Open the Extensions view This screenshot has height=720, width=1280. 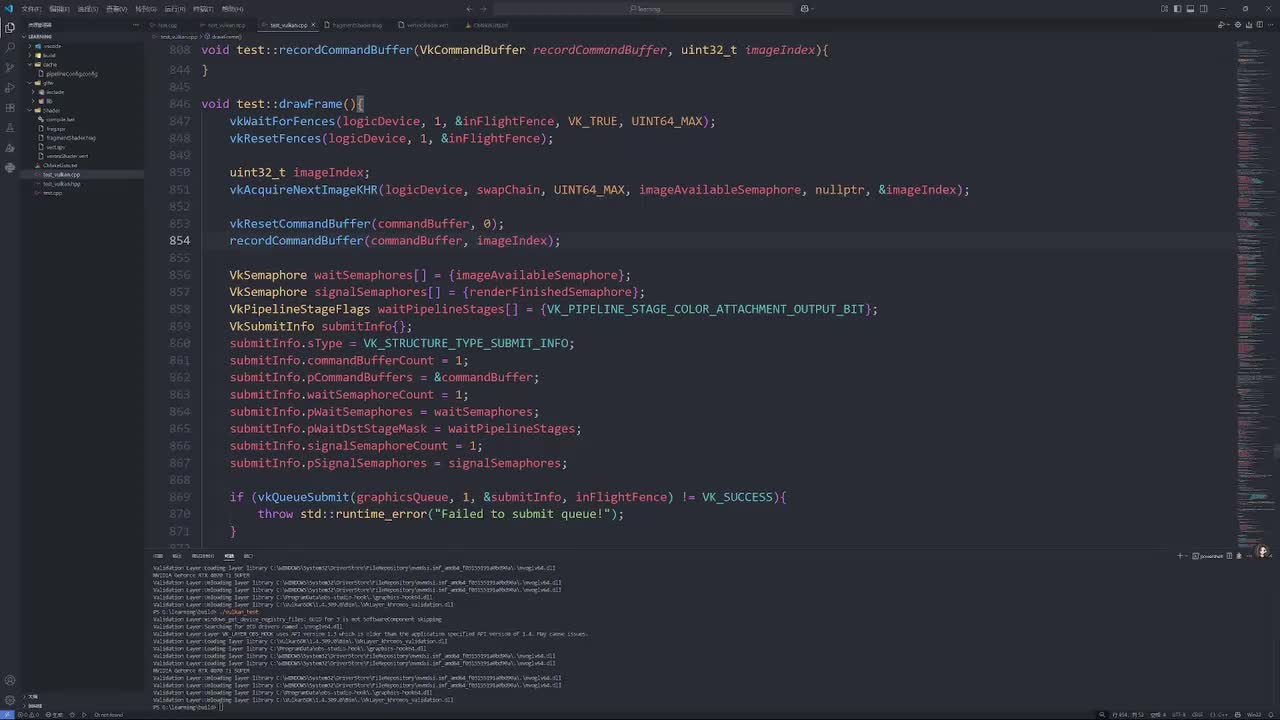click(10, 108)
